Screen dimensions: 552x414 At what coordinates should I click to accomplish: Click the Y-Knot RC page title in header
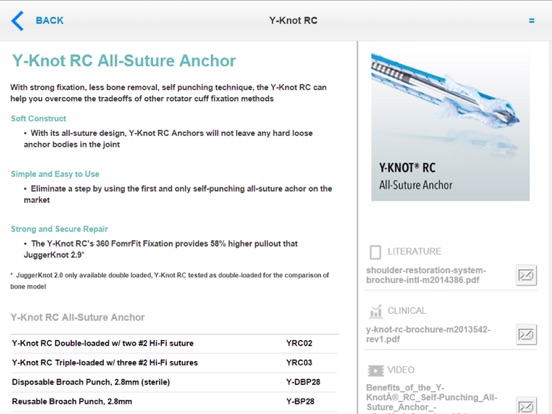click(293, 20)
